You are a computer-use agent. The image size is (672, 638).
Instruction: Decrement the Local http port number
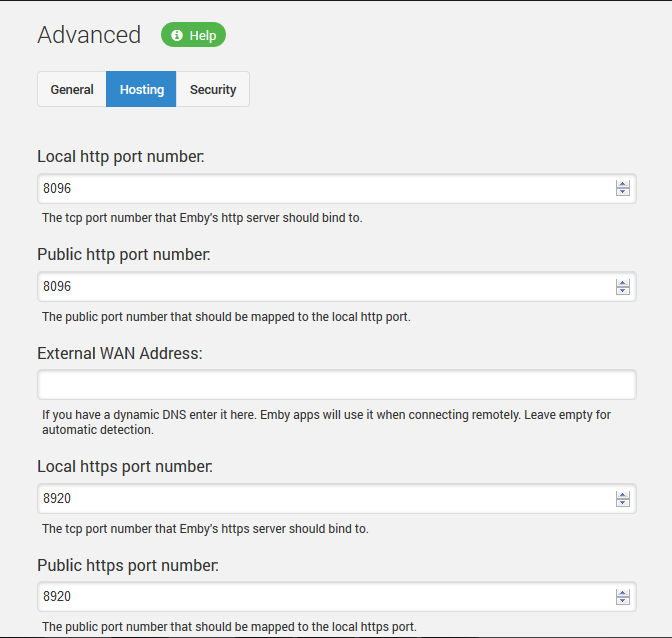tap(623, 192)
